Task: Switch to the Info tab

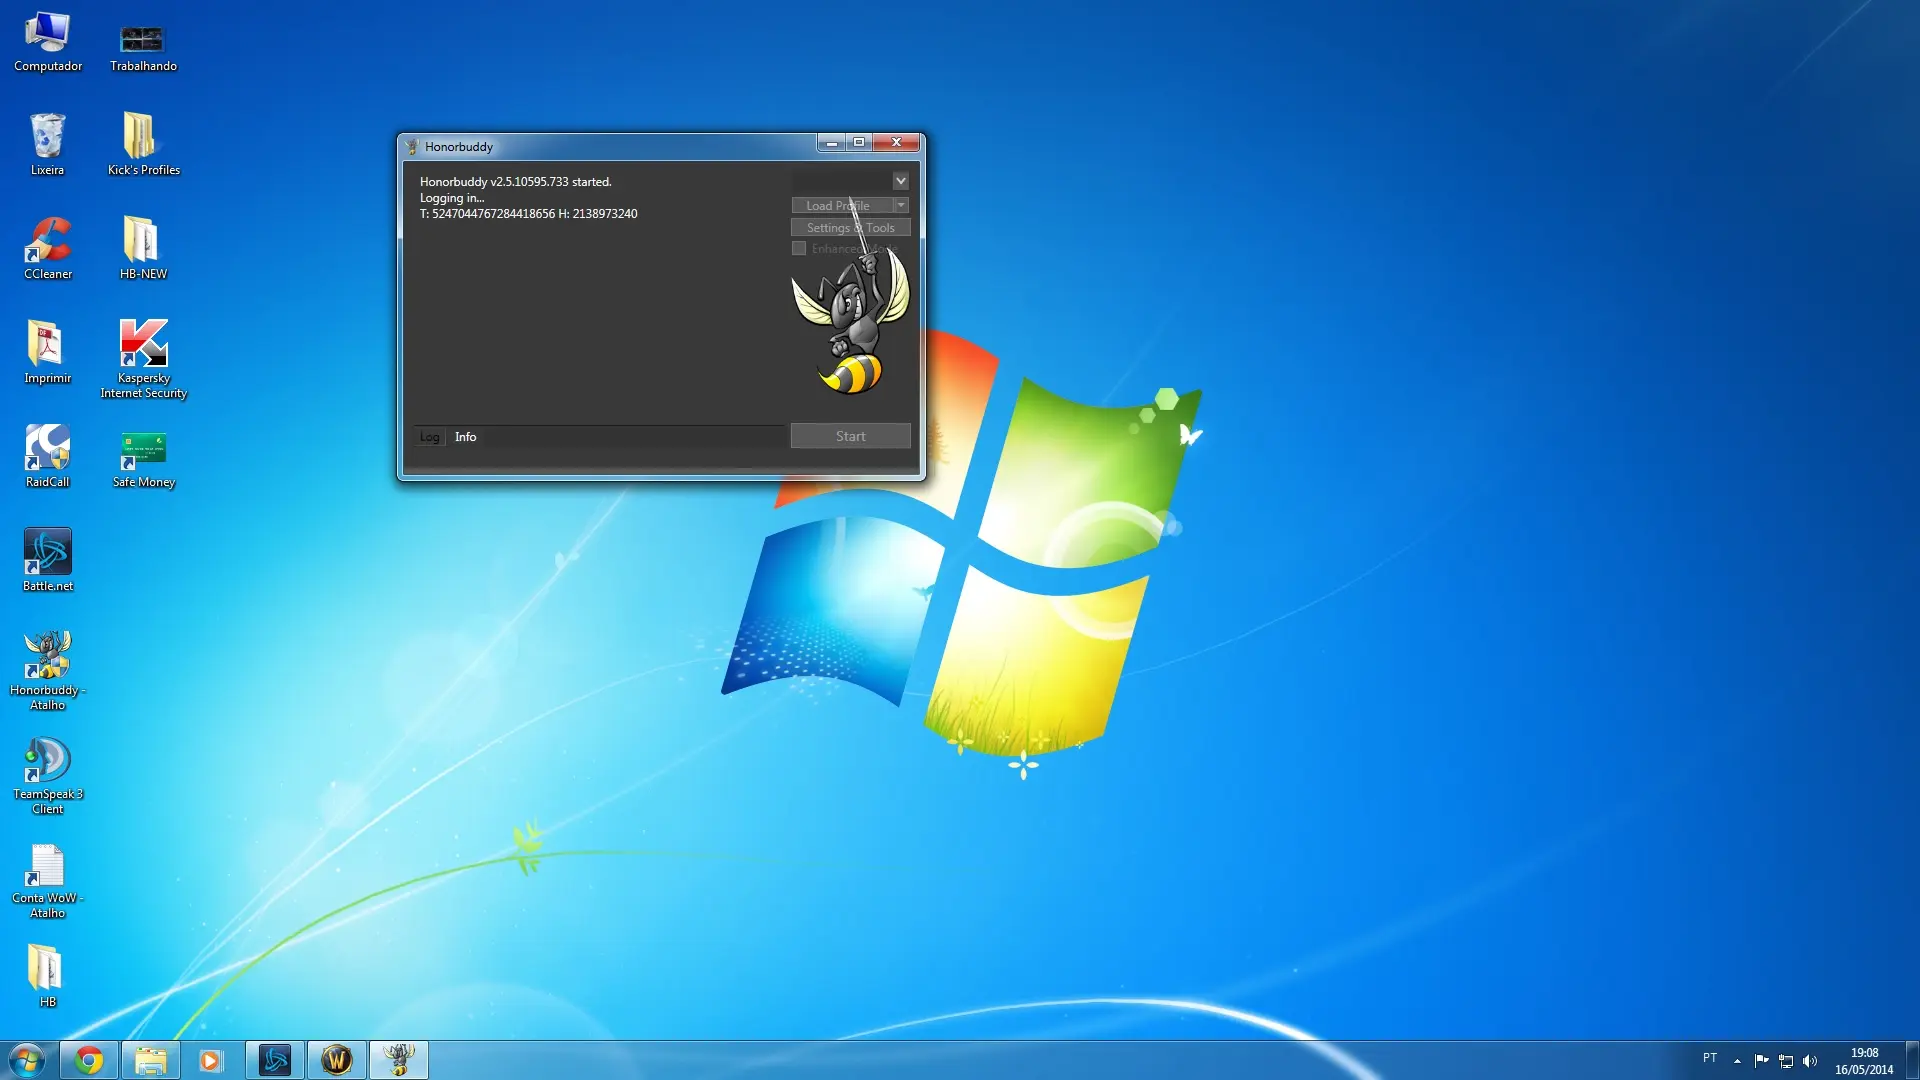Action: pos(465,437)
